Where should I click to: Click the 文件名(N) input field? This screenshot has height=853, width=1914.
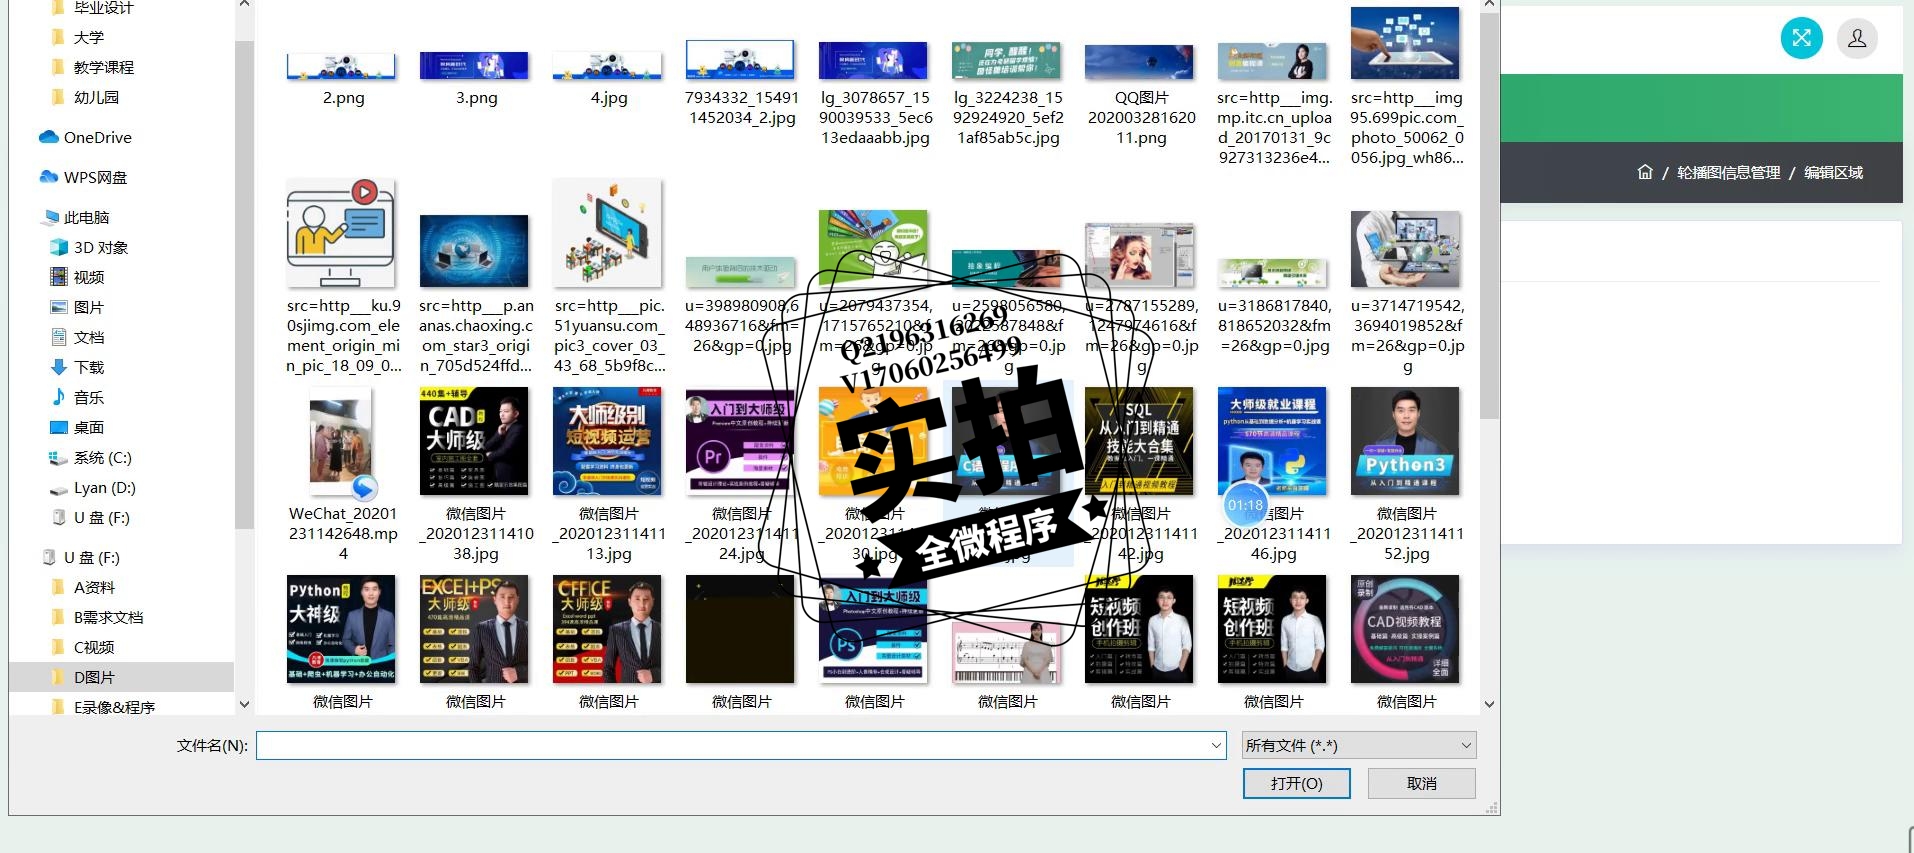(741, 745)
